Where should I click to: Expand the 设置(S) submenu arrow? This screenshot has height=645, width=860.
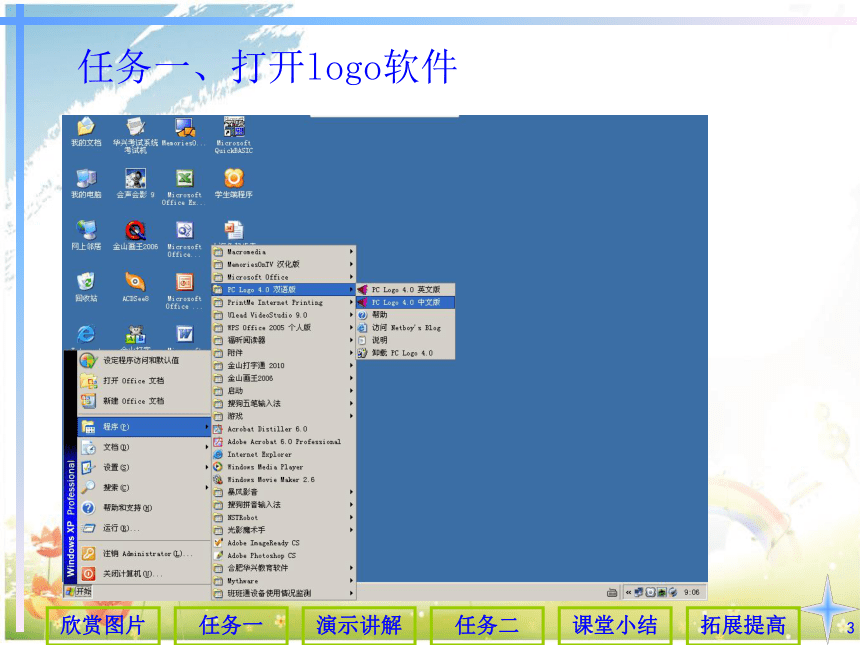(207, 467)
